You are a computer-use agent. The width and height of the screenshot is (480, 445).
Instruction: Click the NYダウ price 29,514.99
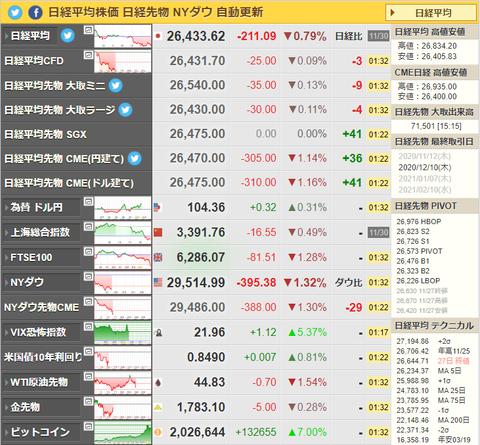196,283
